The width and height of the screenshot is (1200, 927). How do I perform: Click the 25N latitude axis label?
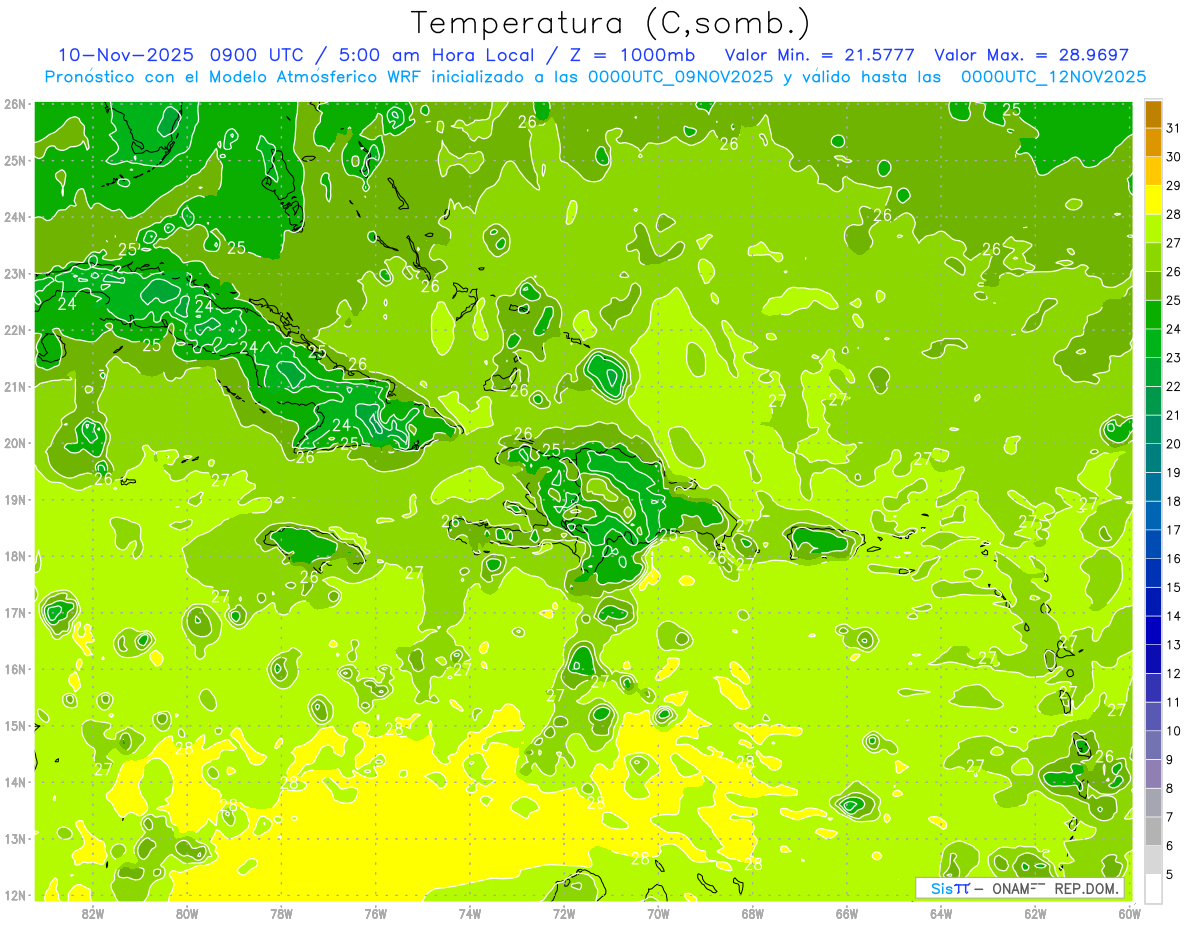(15, 160)
